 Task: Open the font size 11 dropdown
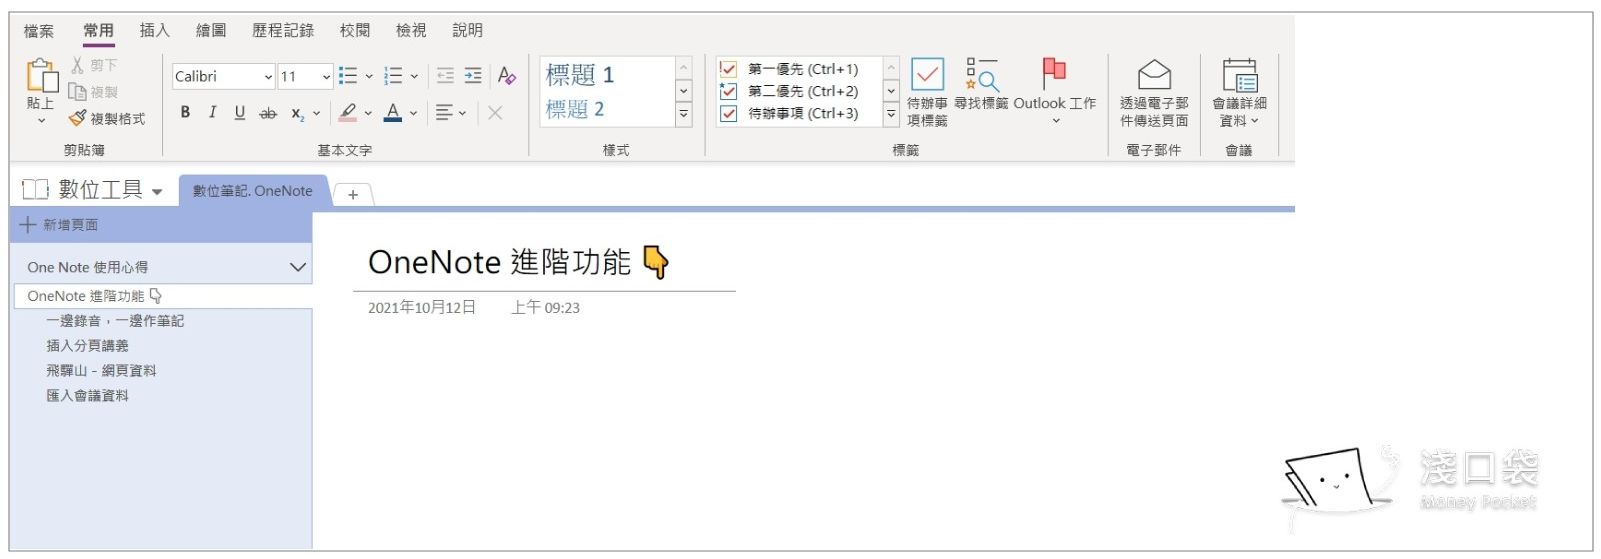coord(326,77)
